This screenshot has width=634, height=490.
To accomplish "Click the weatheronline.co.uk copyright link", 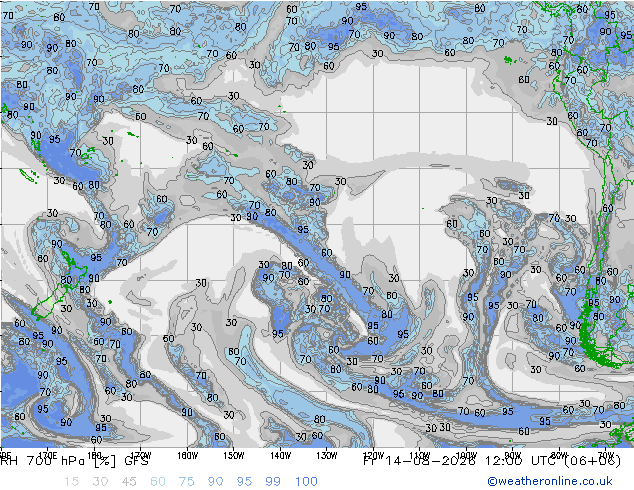I will [550, 481].
